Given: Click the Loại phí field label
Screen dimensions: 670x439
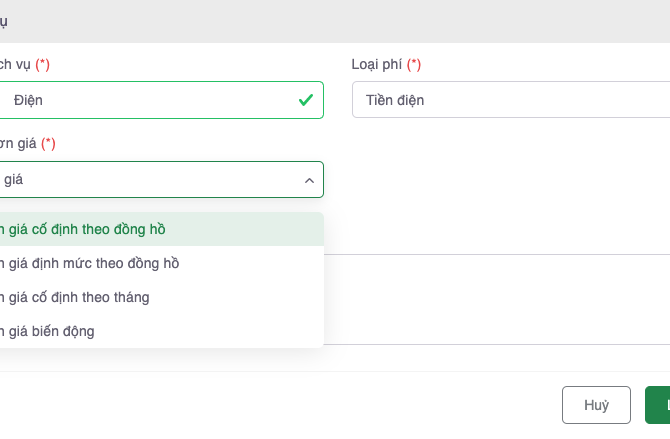Looking at the screenshot, I should pos(377,64).
